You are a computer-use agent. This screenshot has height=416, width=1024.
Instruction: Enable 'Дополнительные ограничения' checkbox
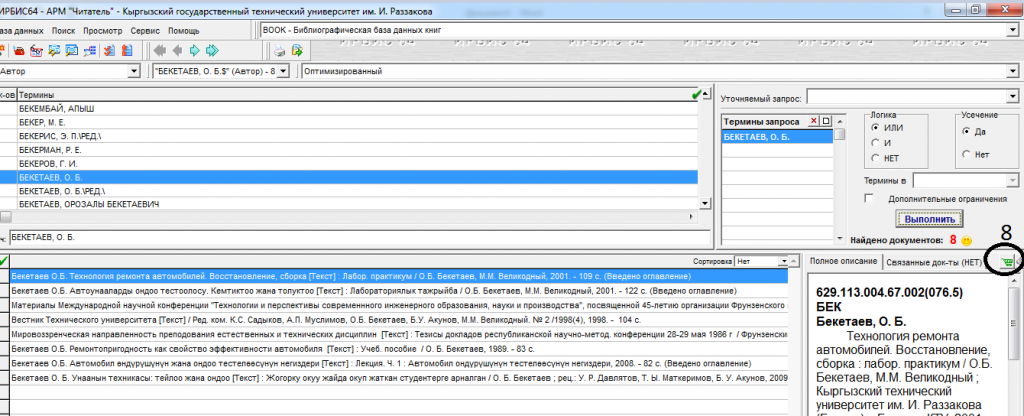click(x=871, y=198)
